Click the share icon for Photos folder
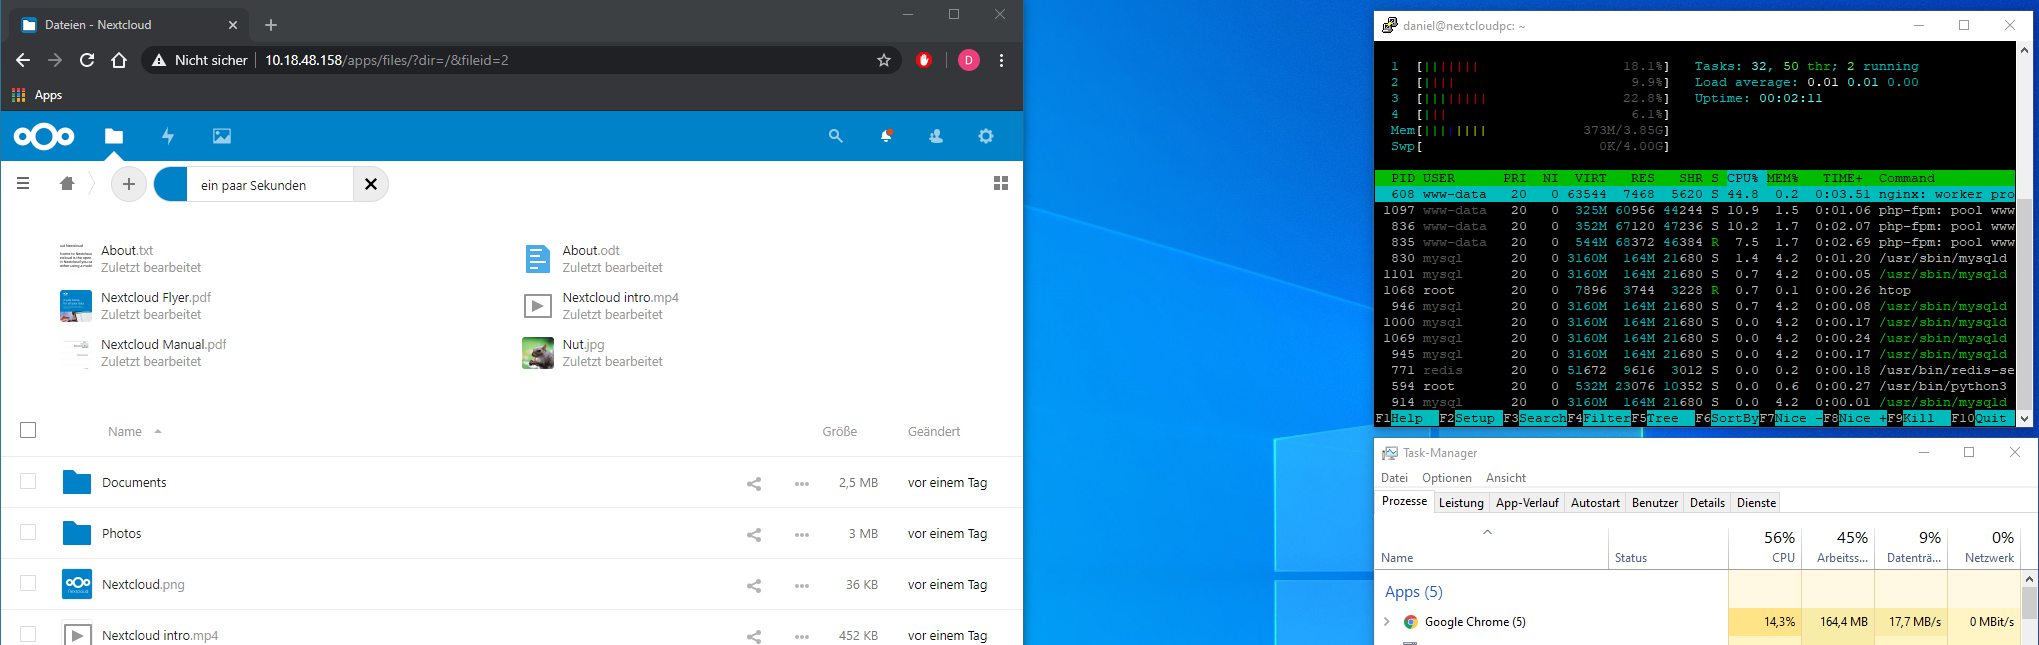 pyautogui.click(x=754, y=535)
